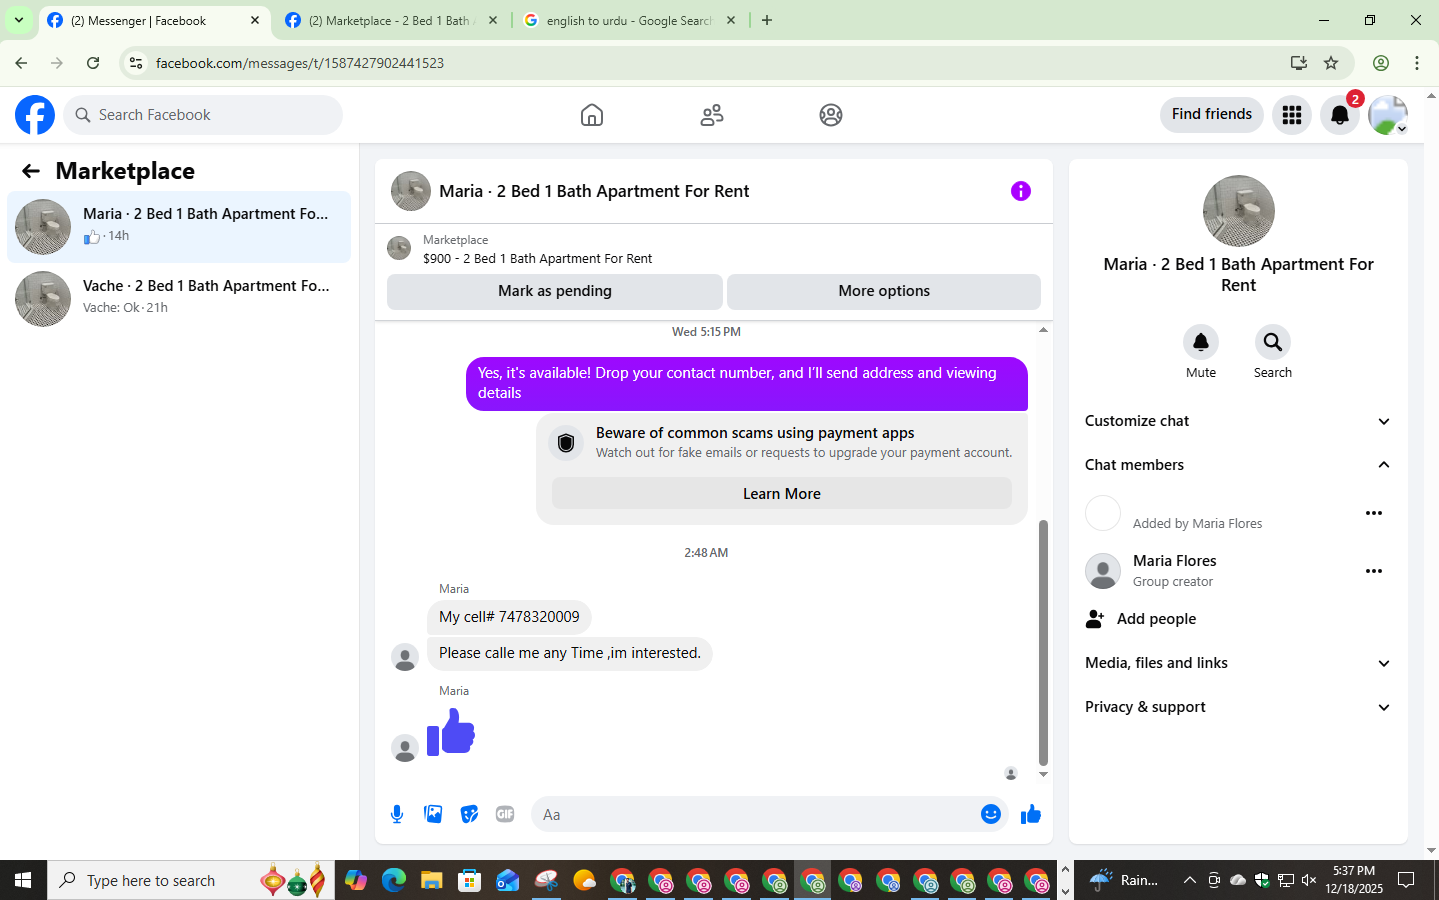Open the account profile picture menu
1439x900 pixels.
pyautogui.click(x=1388, y=115)
